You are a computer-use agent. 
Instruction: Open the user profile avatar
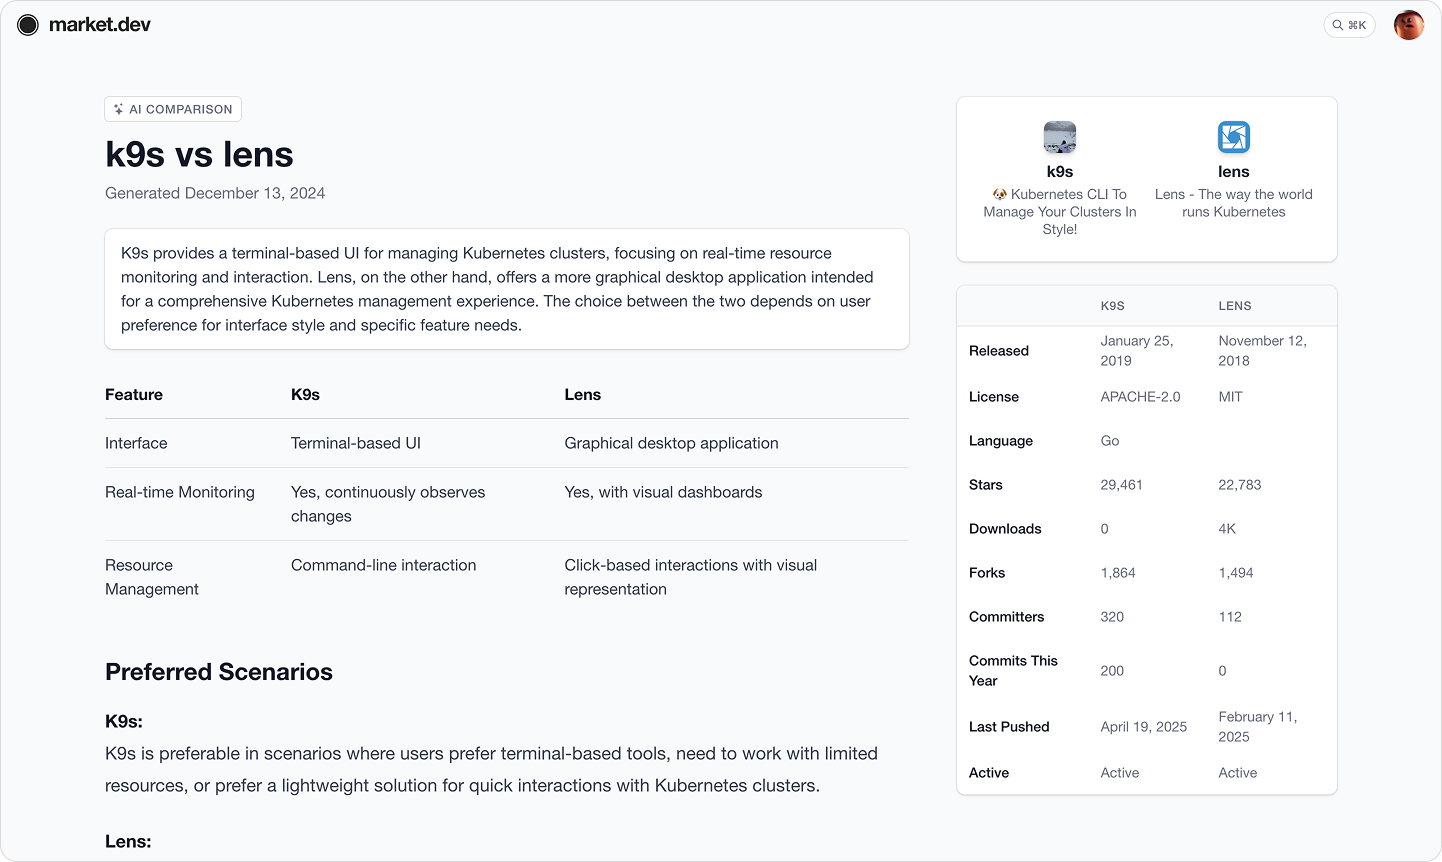pyautogui.click(x=1409, y=25)
